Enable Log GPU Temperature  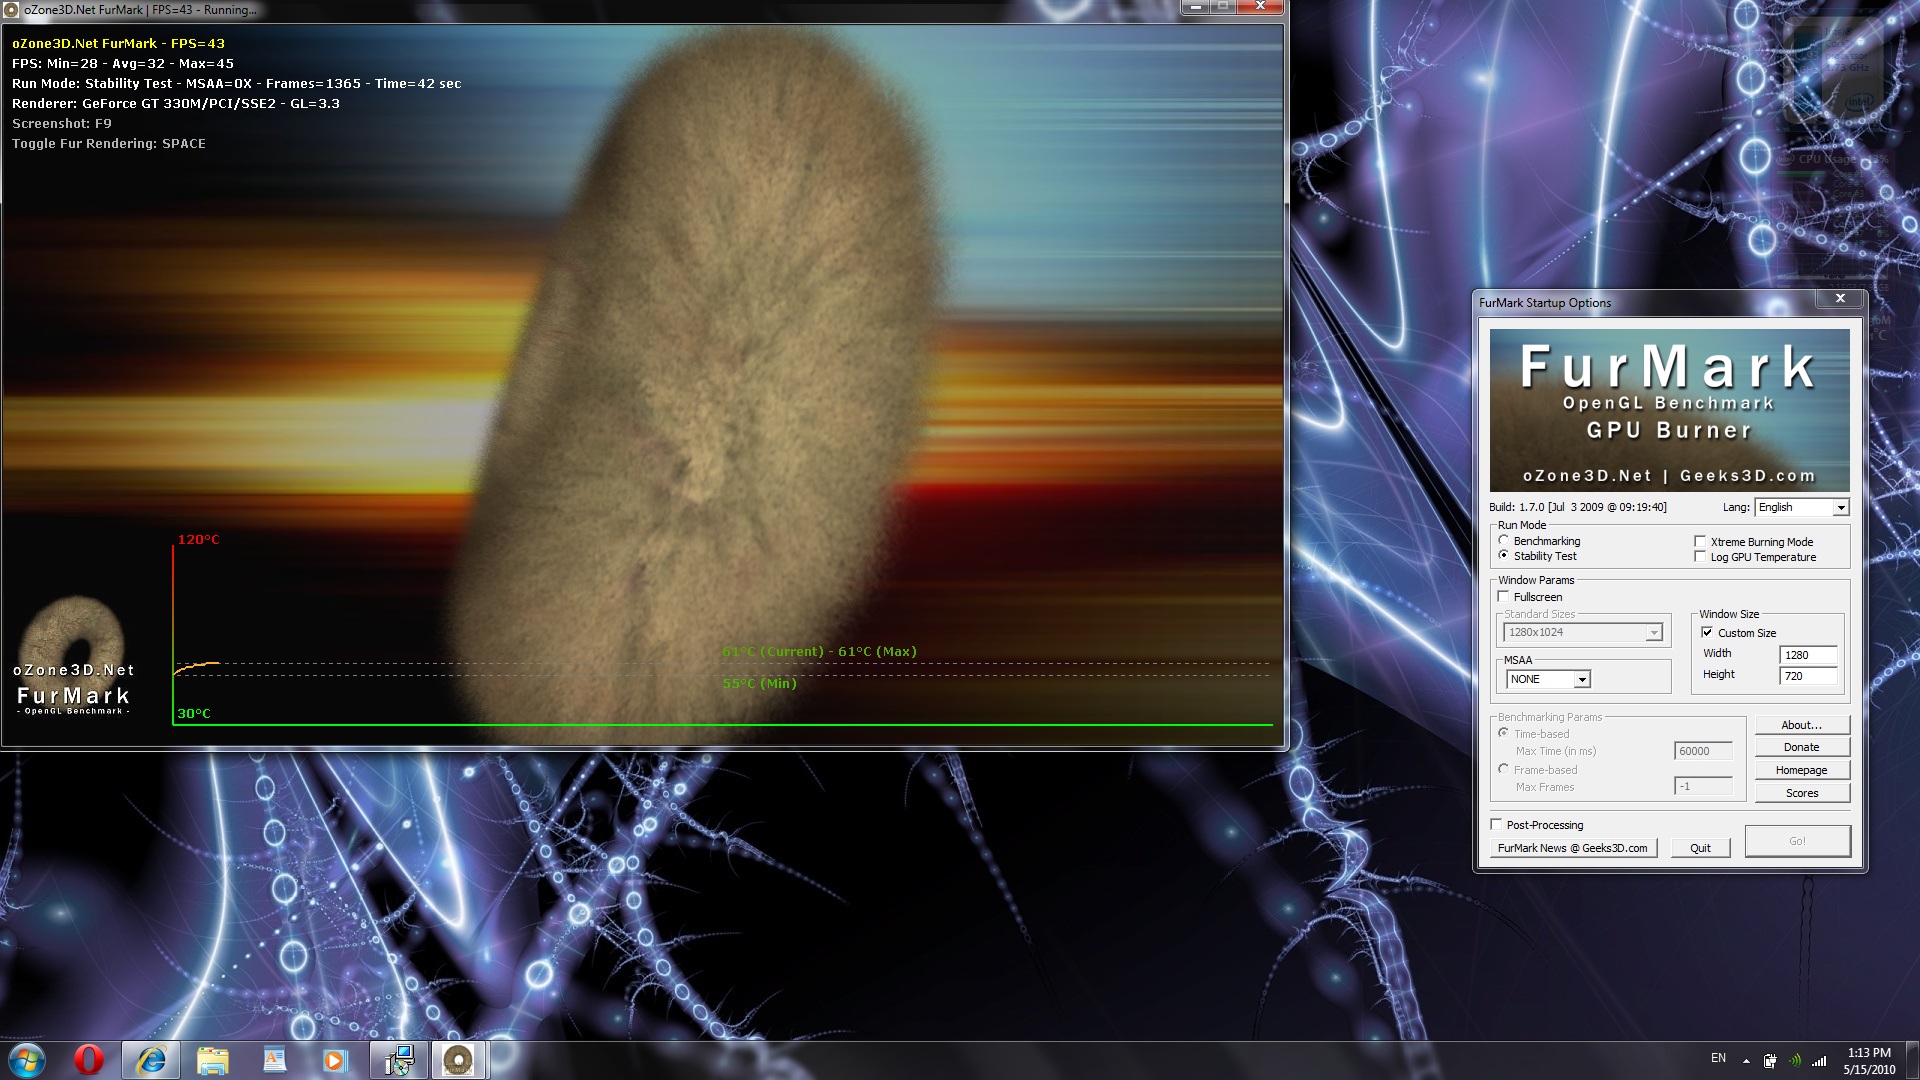coord(1700,557)
